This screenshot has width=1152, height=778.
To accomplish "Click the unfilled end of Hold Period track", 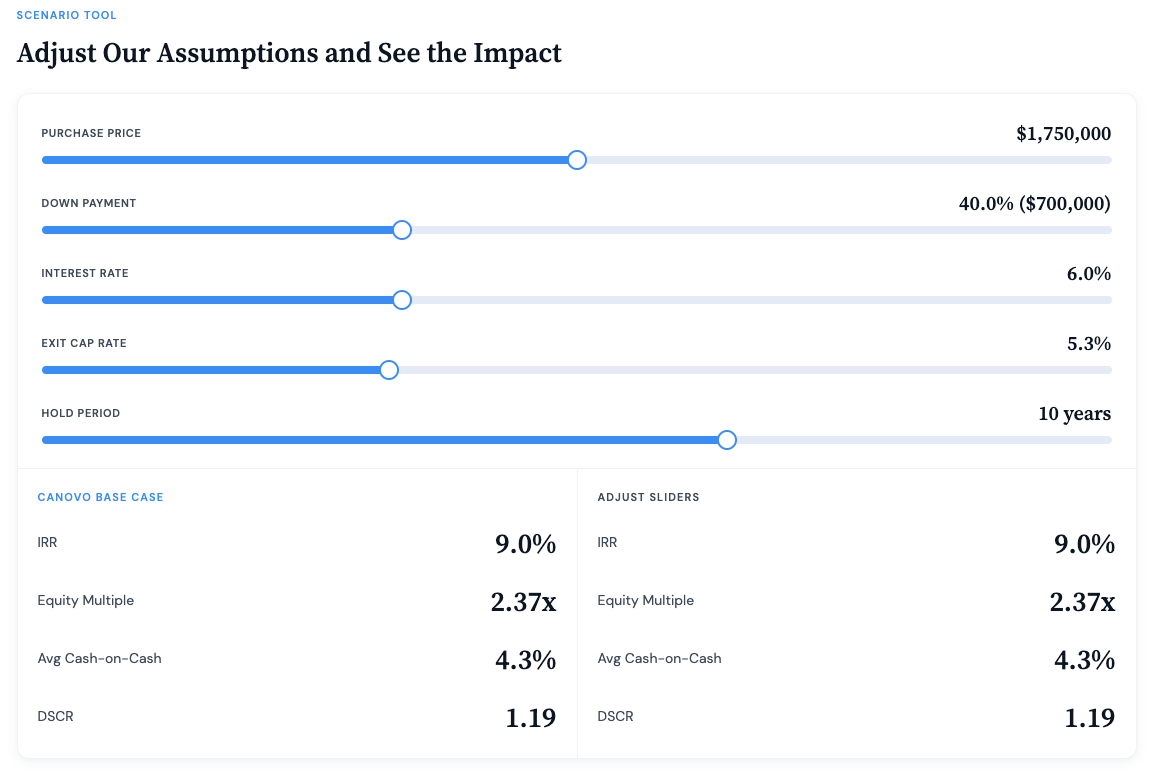I will (1100, 440).
